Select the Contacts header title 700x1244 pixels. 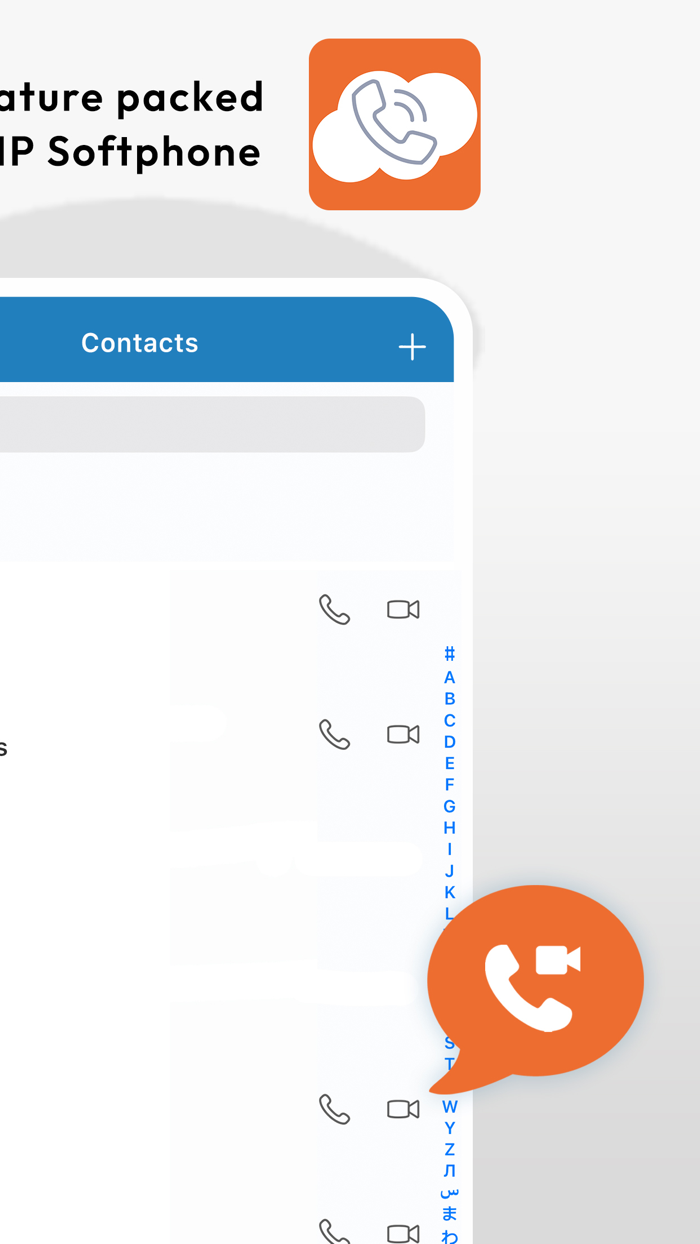[x=140, y=343]
